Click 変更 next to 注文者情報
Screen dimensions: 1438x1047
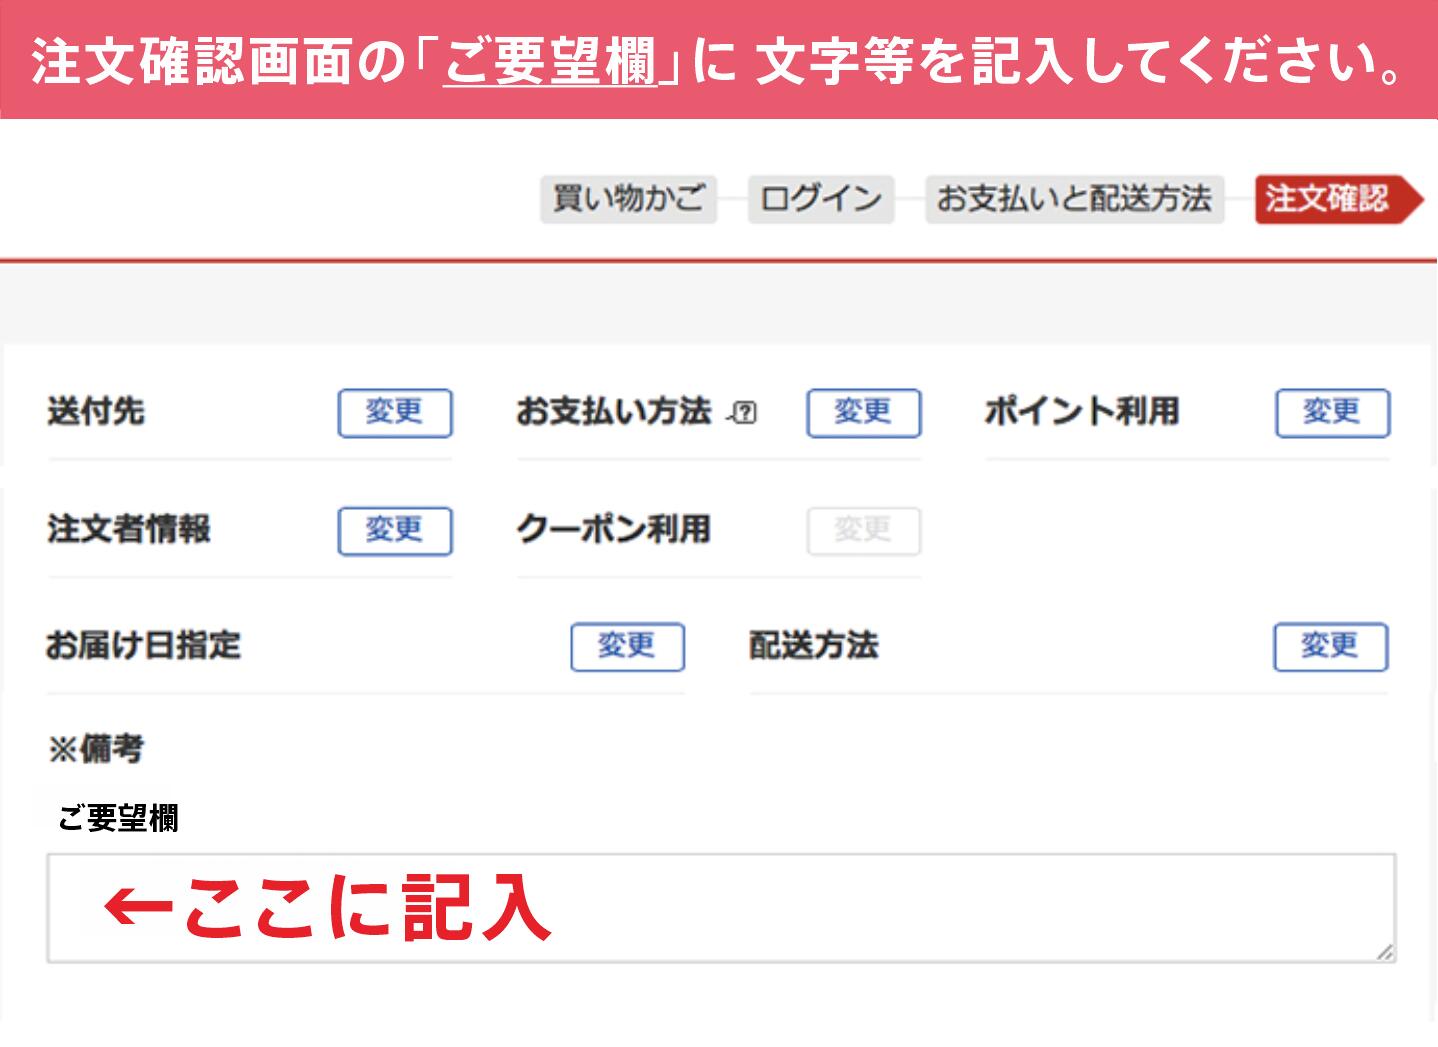pyautogui.click(x=395, y=530)
